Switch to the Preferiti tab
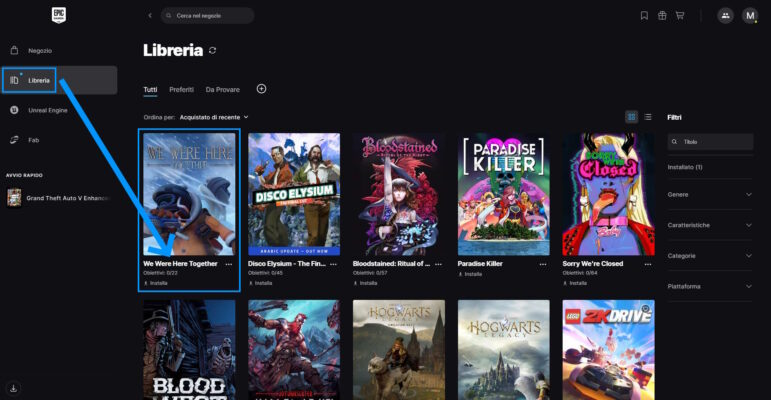 181,90
